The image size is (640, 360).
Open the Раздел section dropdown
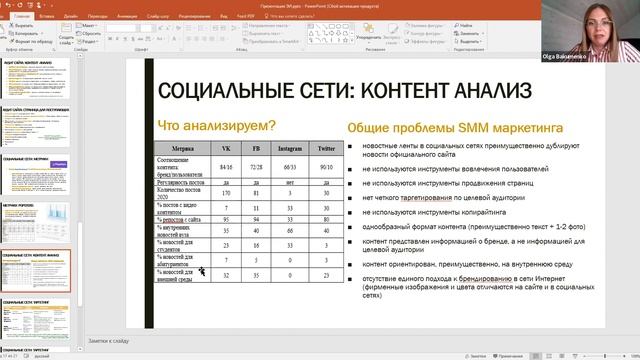pos(87,41)
